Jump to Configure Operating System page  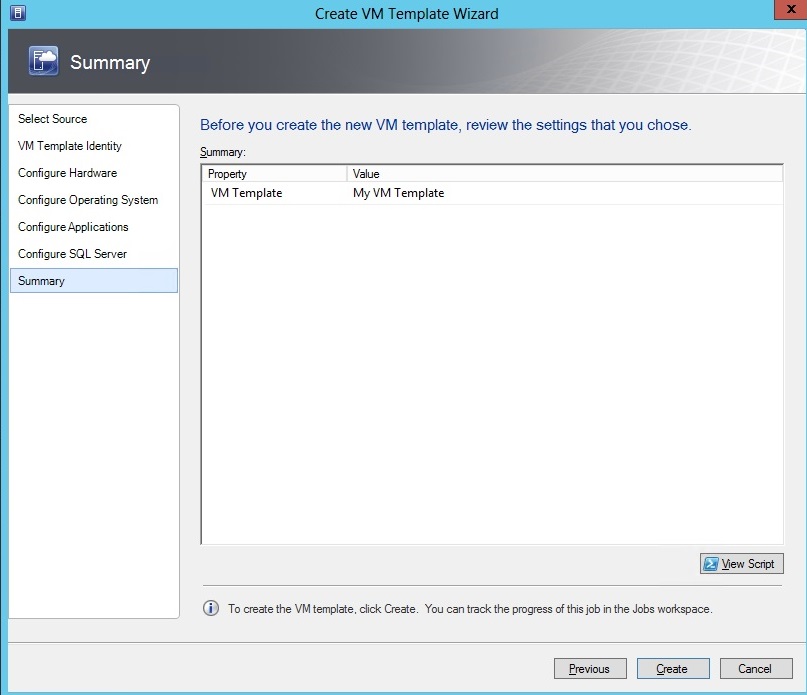click(88, 200)
